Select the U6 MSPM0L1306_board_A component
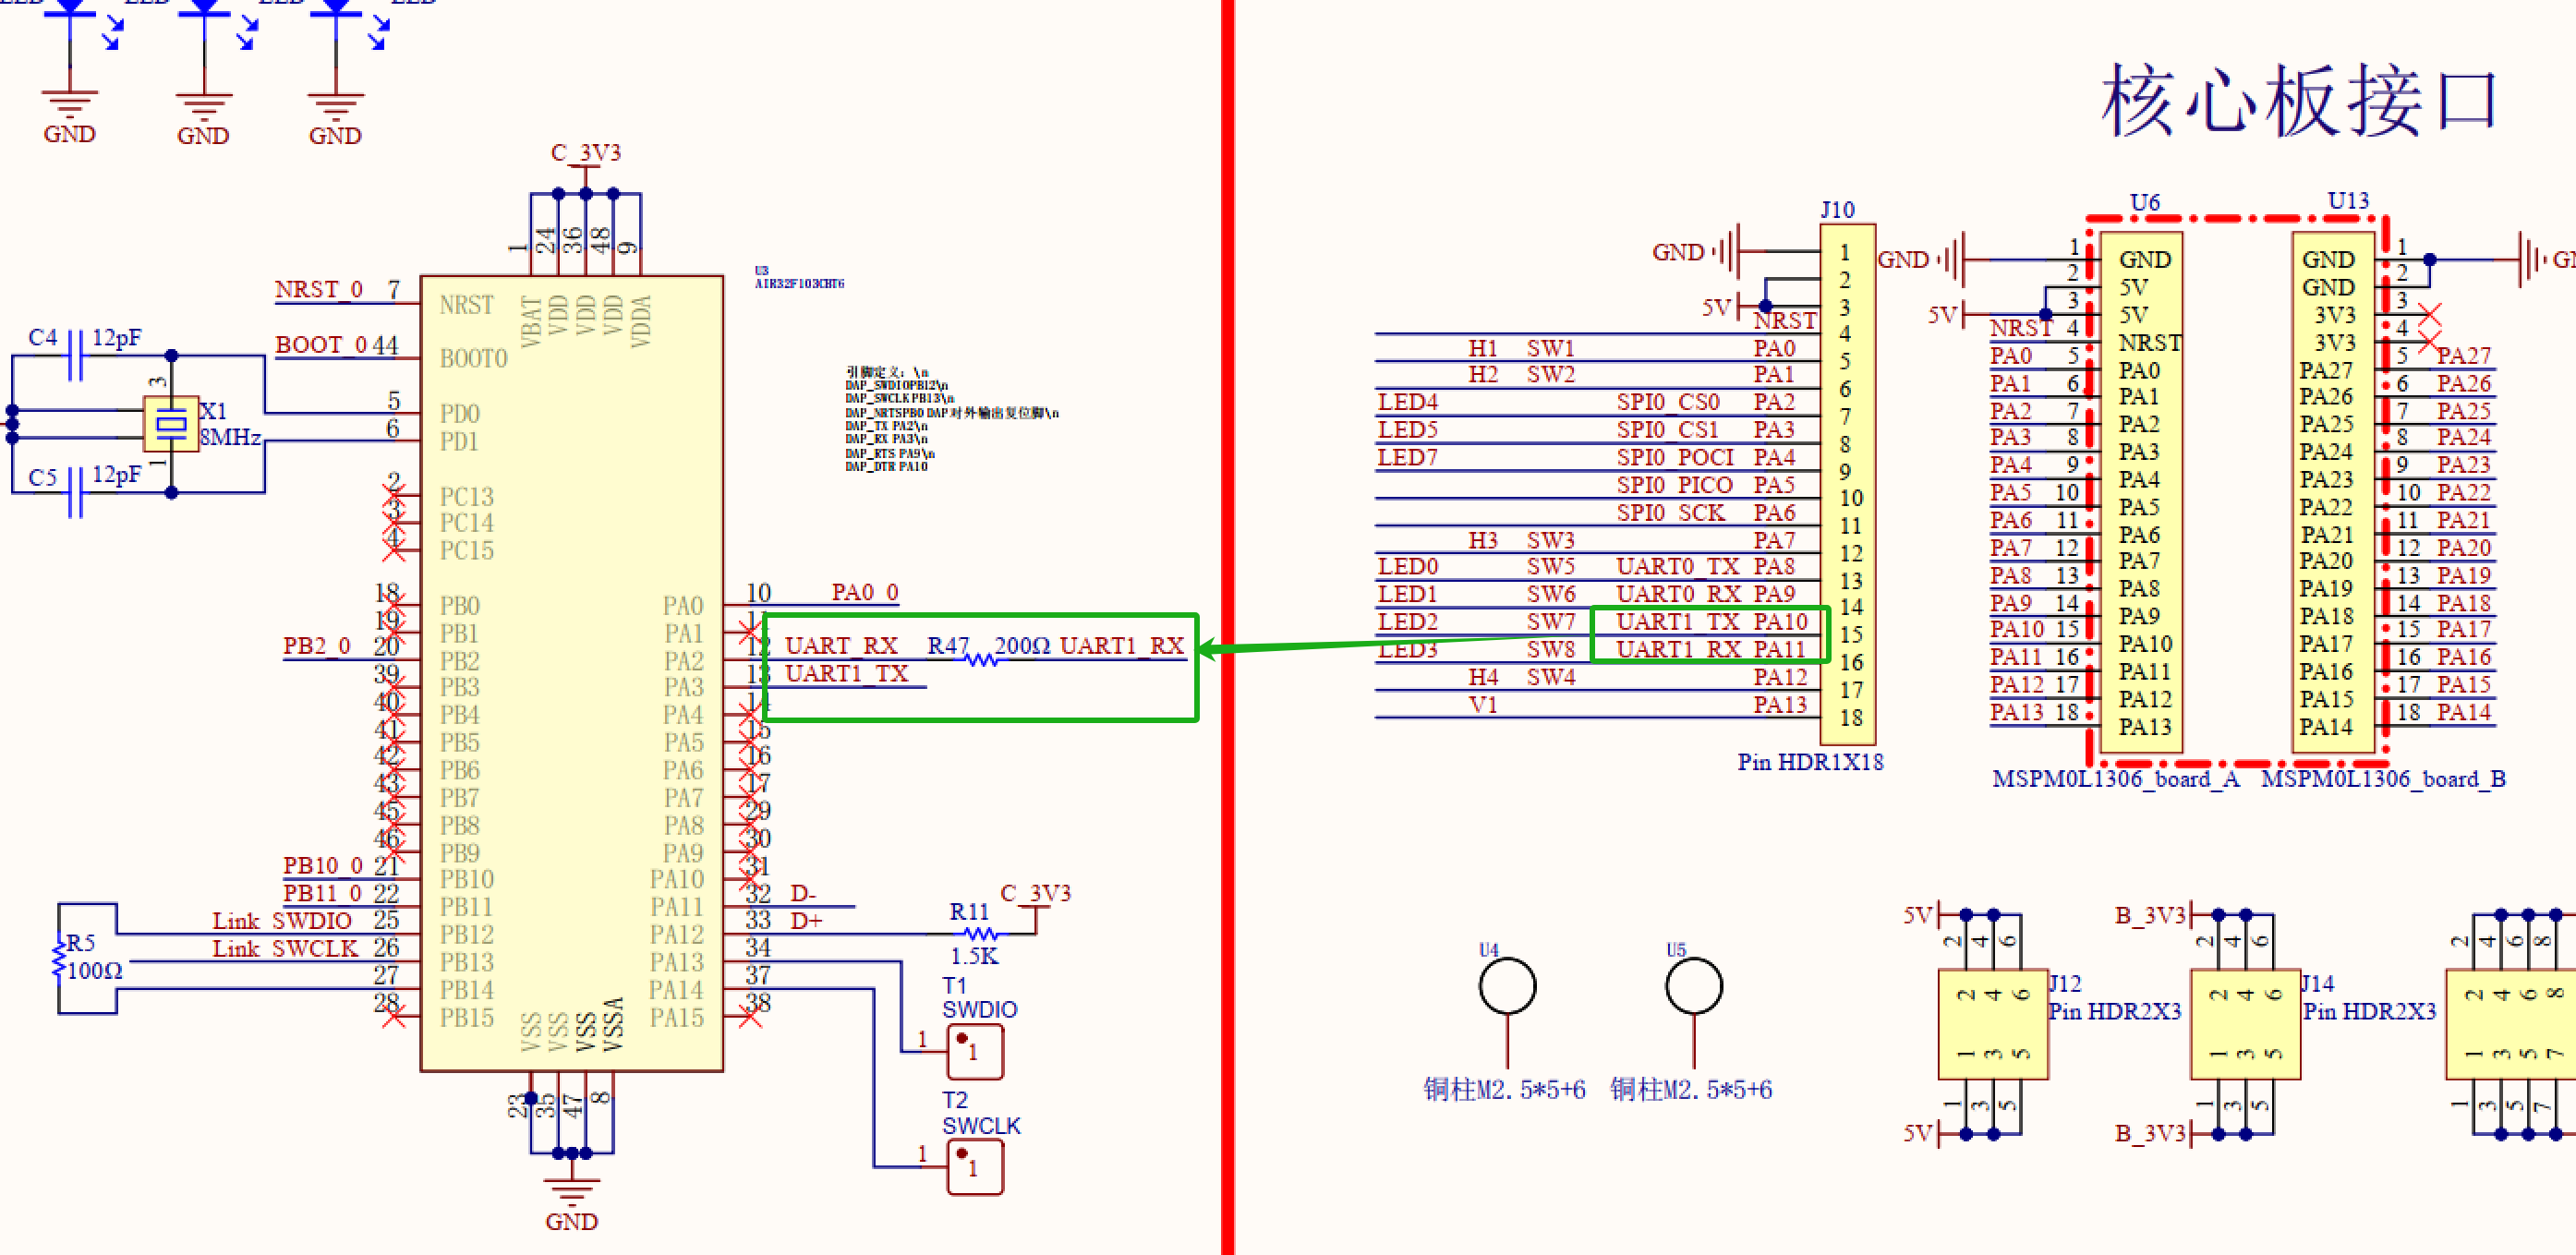This screenshot has width=2576, height=1255. pyautogui.click(x=2140, y=492)
